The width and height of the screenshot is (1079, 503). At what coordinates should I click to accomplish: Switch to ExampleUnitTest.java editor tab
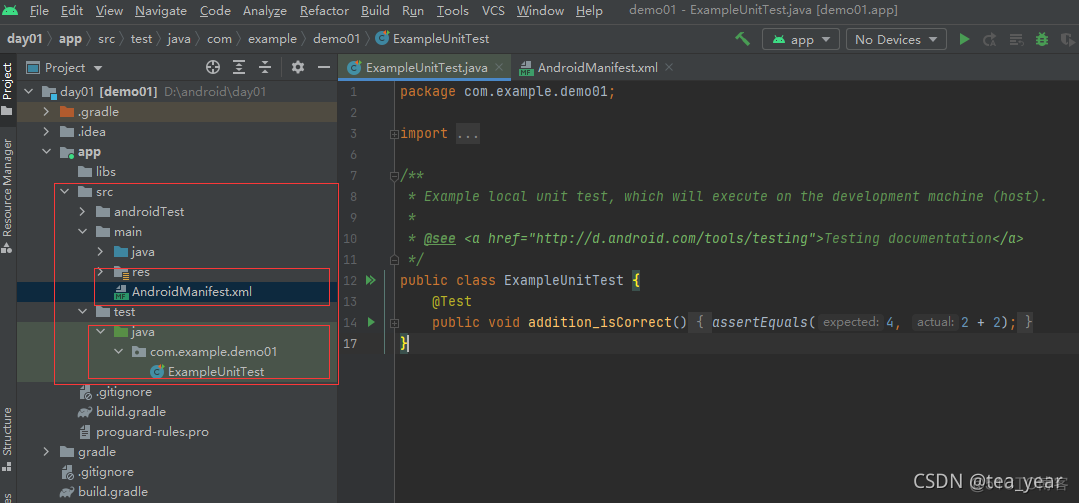[x=427, y=67]
